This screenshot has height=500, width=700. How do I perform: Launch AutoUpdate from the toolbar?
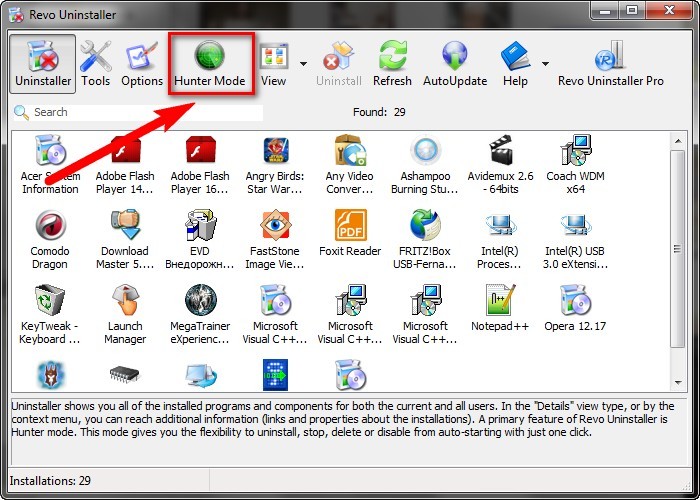tap(455, 63)
